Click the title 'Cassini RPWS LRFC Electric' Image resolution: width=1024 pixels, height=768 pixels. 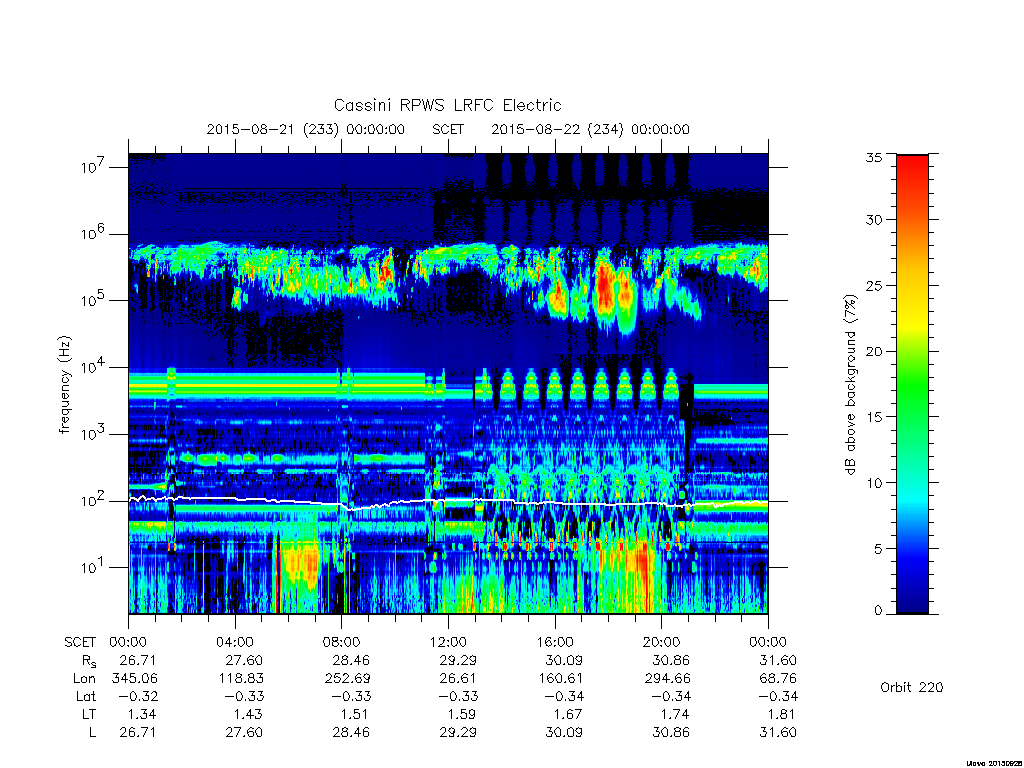[447, 105]
